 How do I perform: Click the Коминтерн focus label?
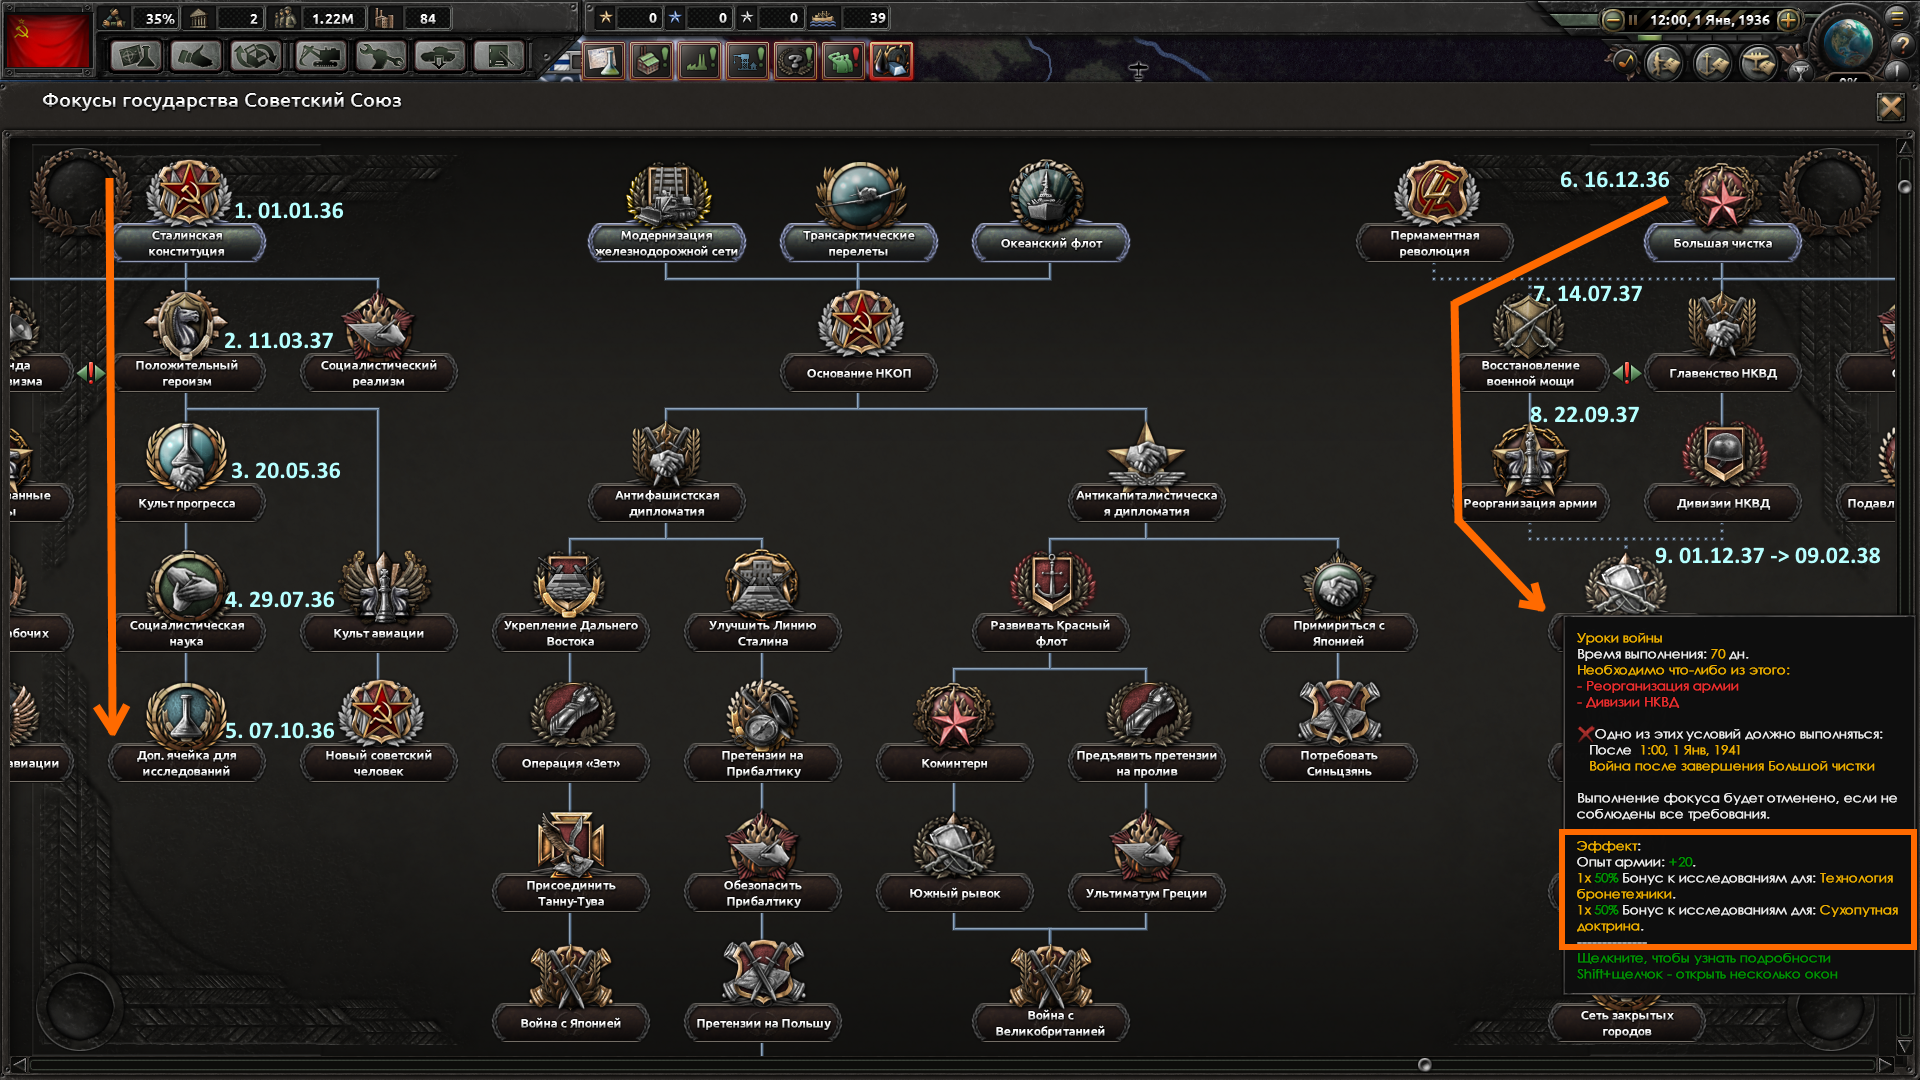(954, 763)
